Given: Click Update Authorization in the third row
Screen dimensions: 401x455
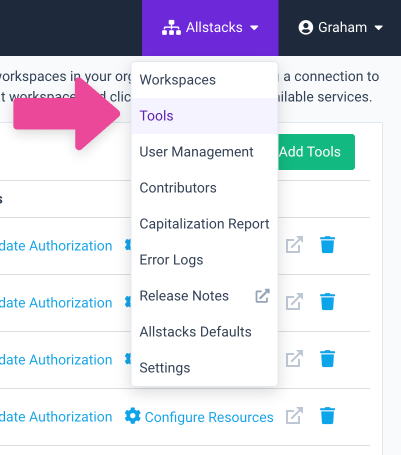Looking at the screenshot, I should (x=56, y=360).
